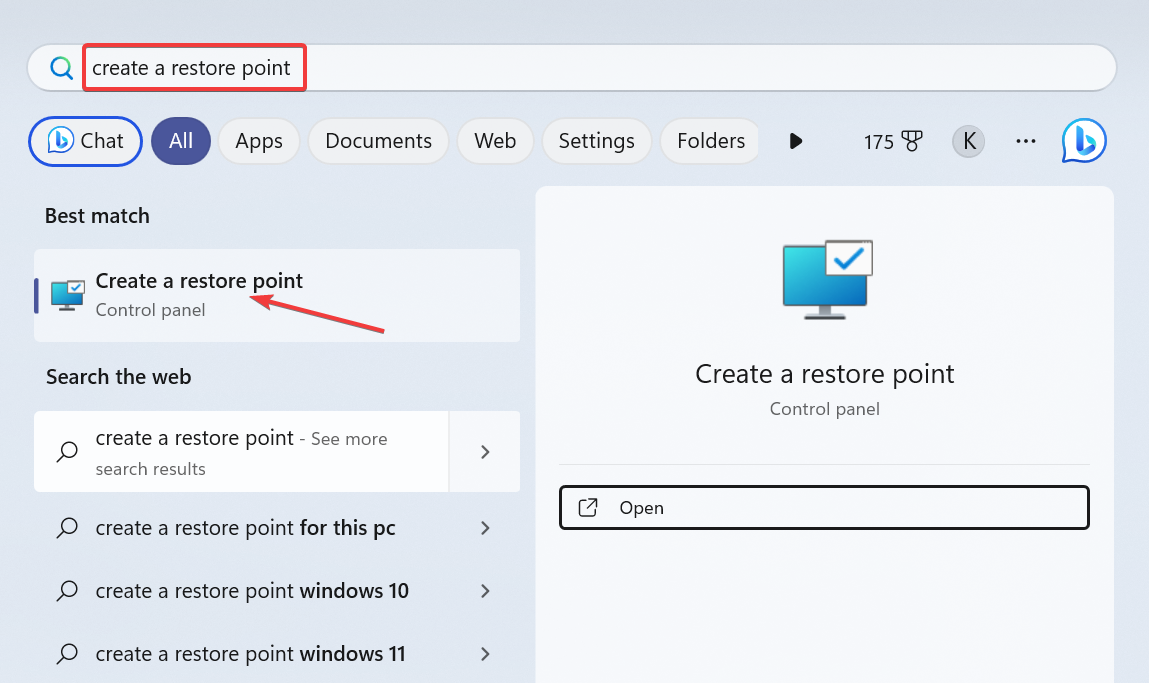Open the three-dot more options menu
1149x683 pixels.
1025,141
